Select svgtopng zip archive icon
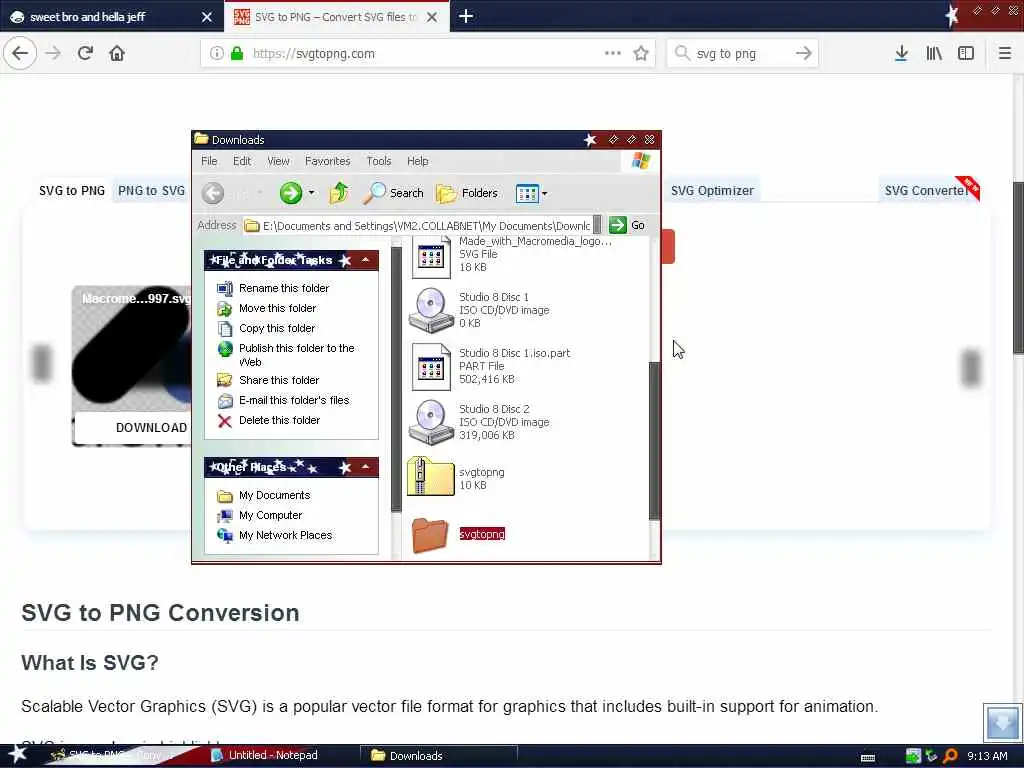 (x=430, y=477)
